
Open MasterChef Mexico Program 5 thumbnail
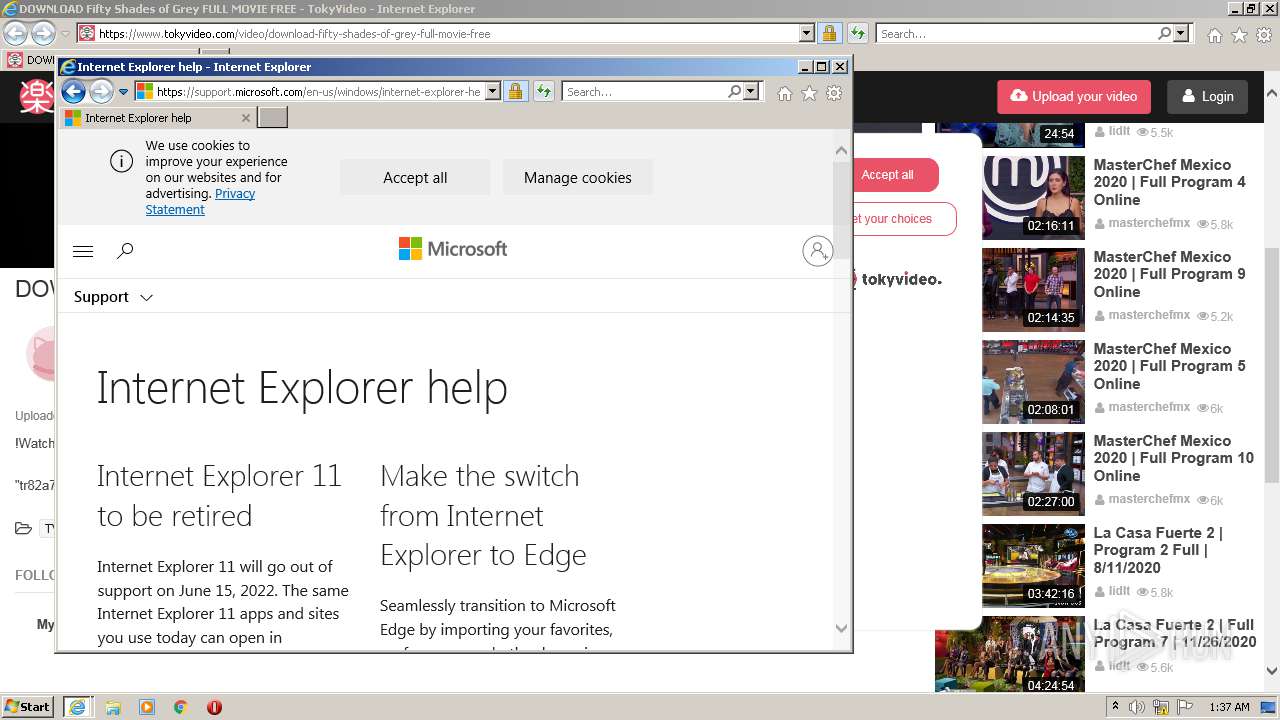(1033, 381)
